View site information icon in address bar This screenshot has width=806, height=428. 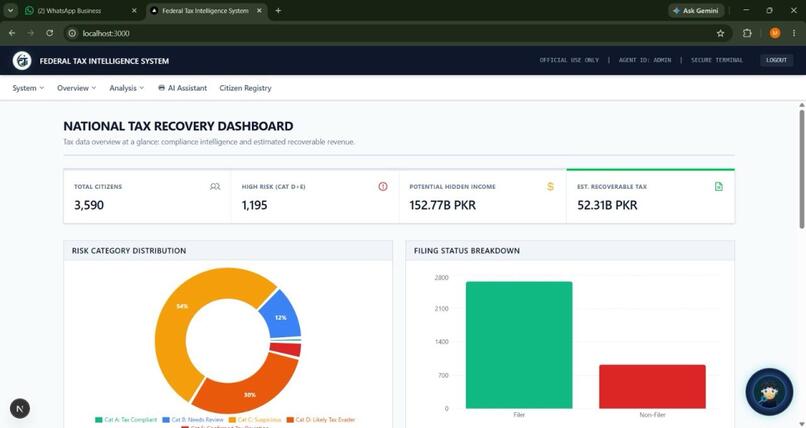[x=72, y=33]
